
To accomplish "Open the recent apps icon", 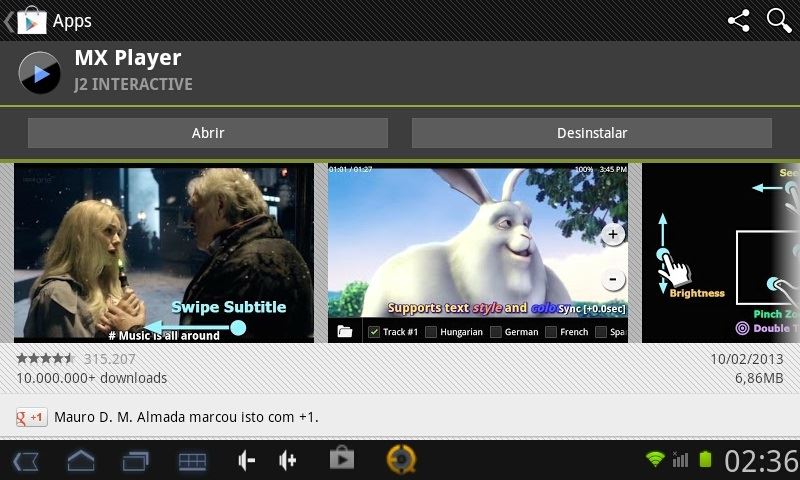I will point(136,461).
